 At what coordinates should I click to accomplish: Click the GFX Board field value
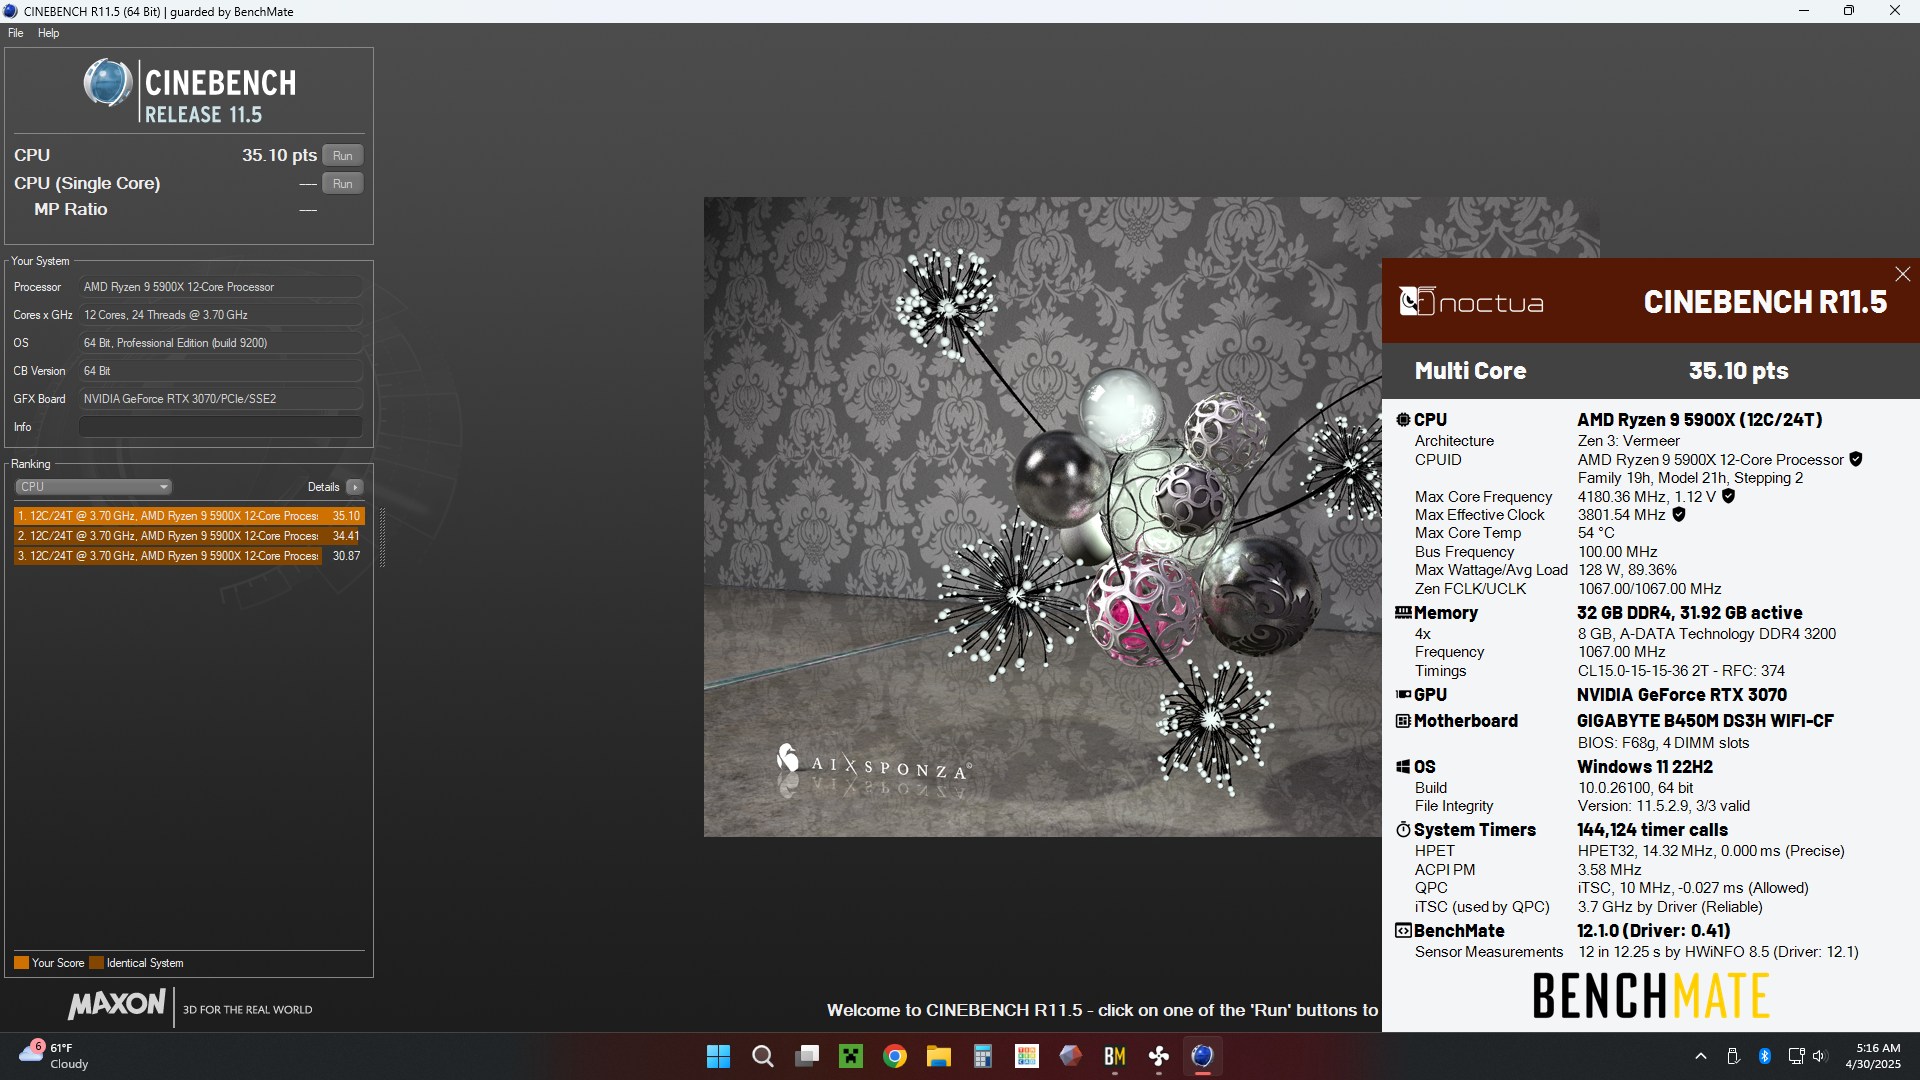click(x=220, y=399)
